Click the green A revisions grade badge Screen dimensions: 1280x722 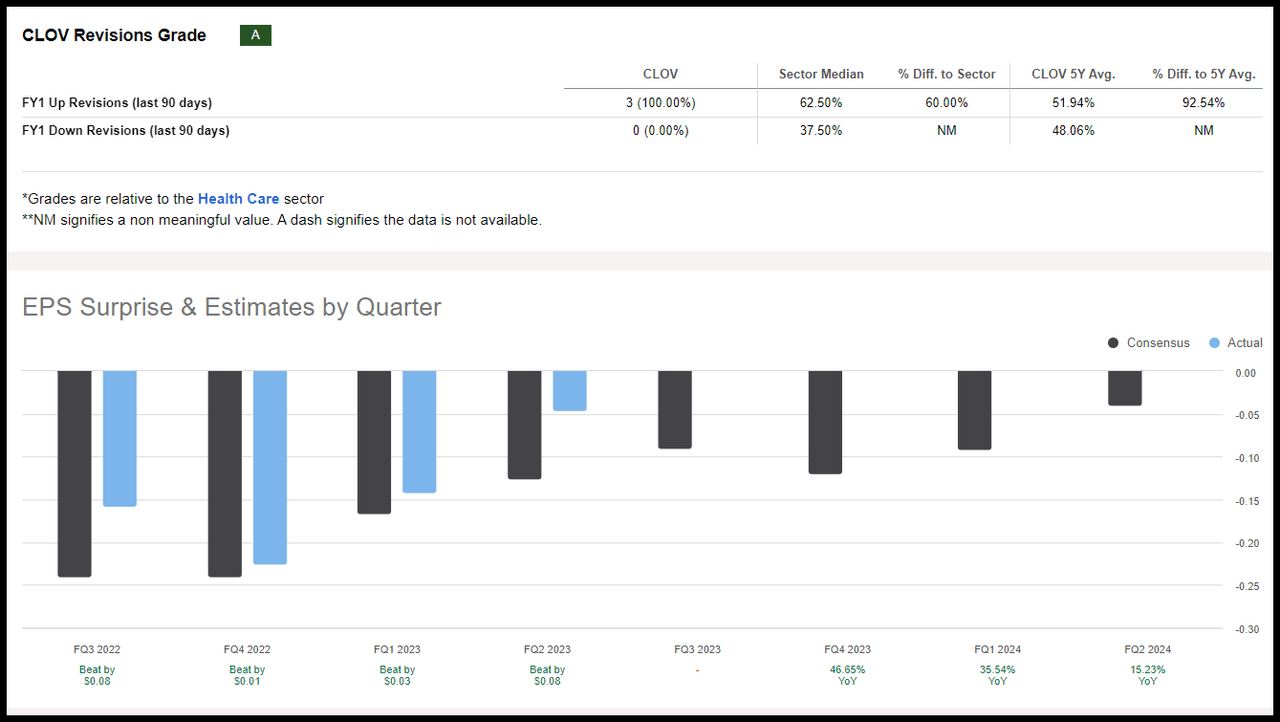[256, 35]
